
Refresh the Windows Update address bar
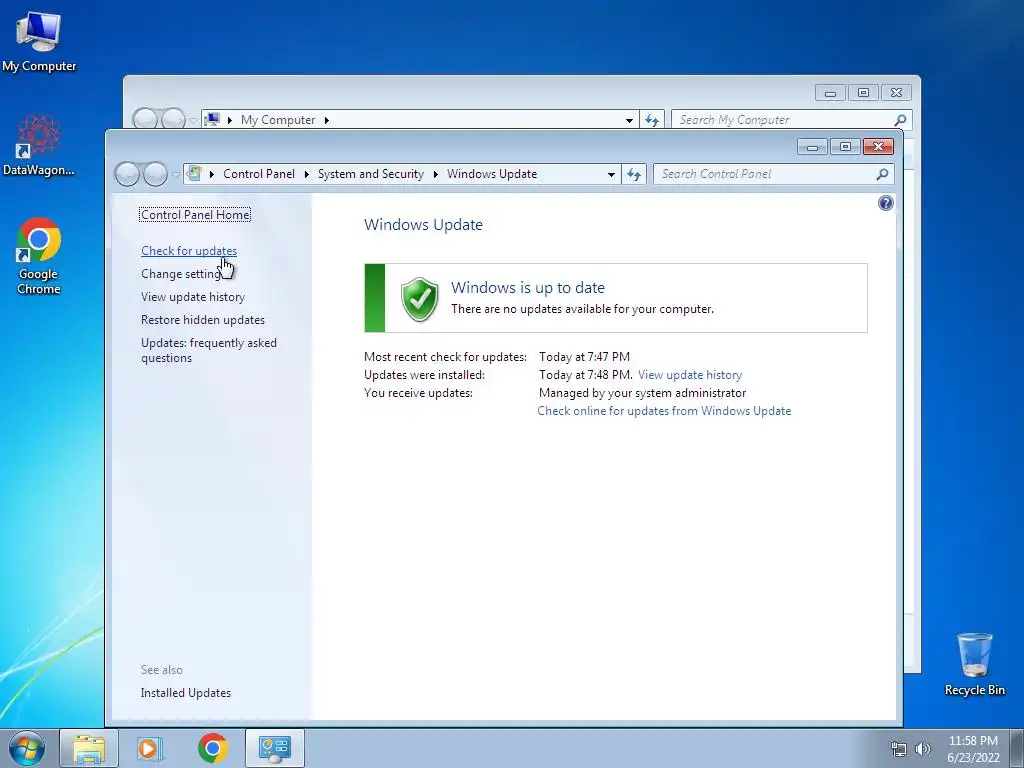pos(633,174)
